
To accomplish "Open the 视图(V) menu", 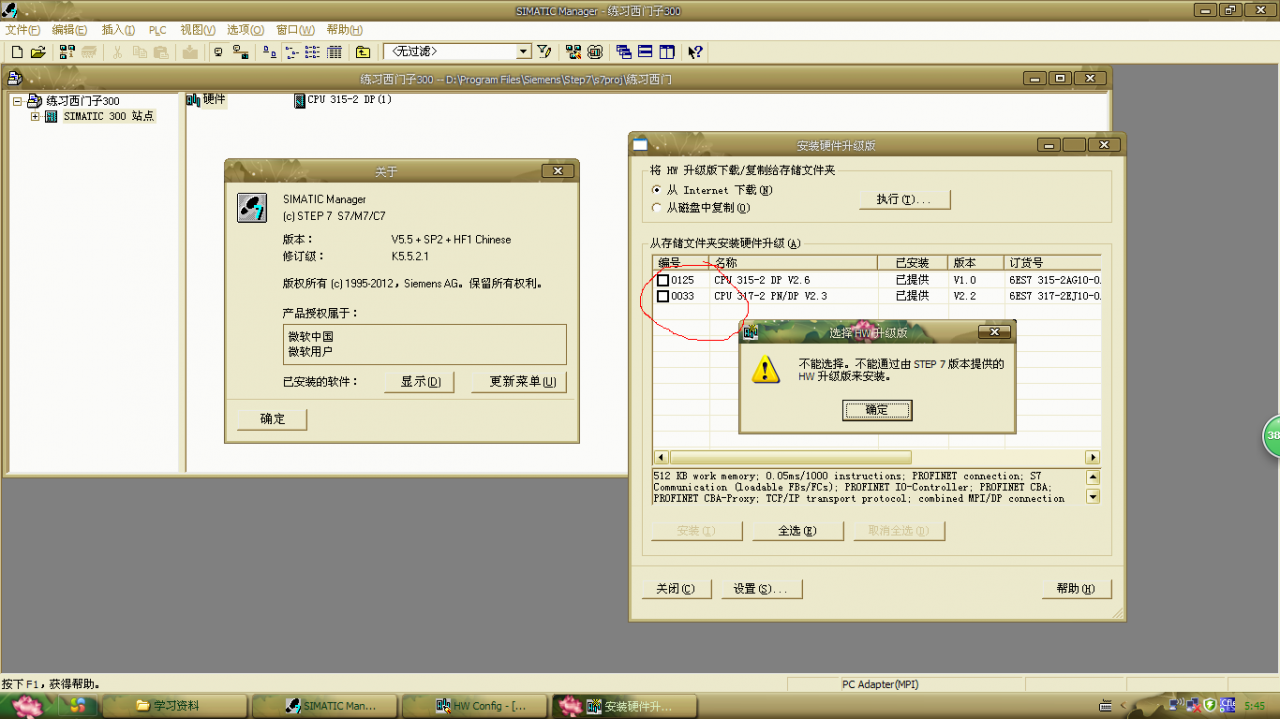I will pos(198,30).
